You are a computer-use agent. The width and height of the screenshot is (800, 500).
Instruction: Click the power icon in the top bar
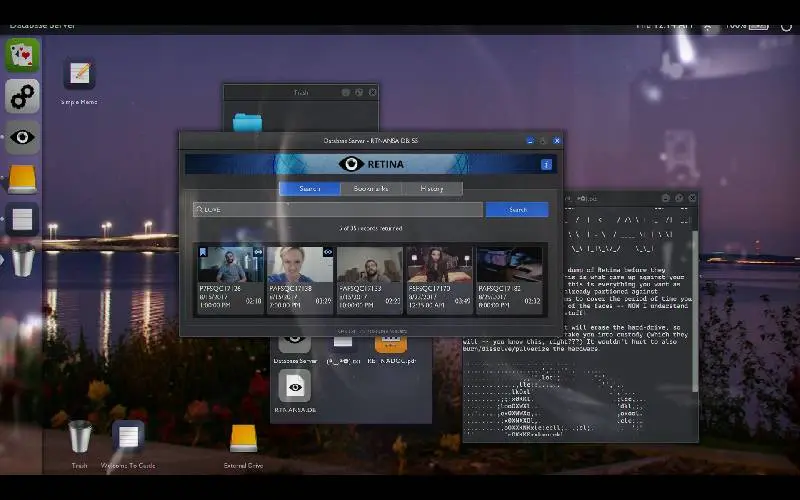(x=785, y=25)
